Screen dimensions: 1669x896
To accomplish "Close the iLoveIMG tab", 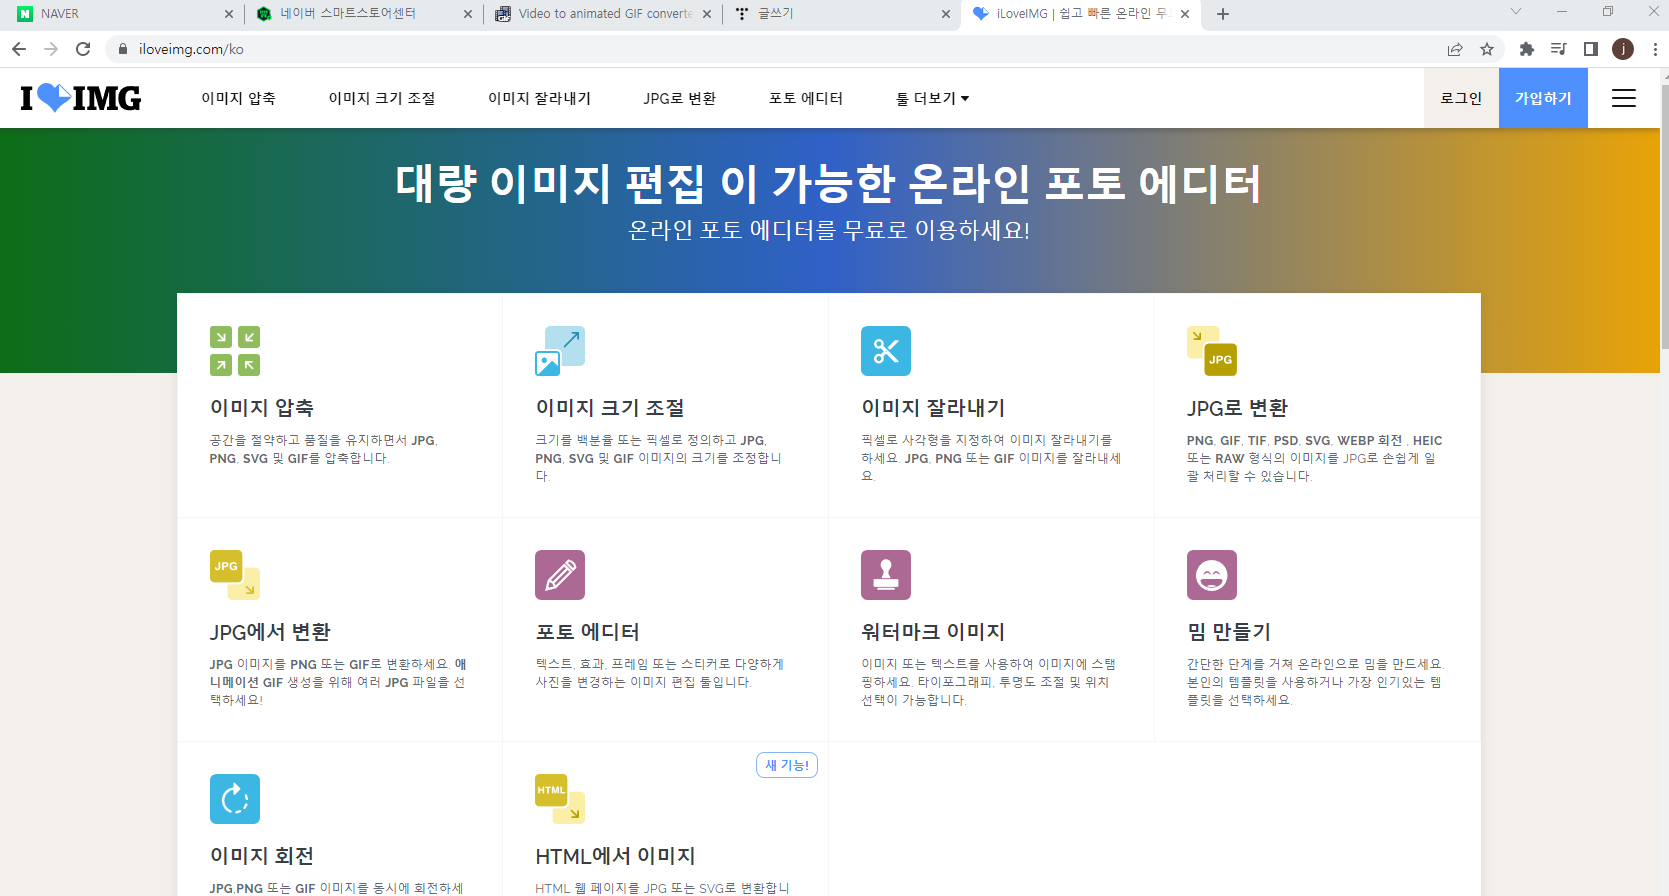I will point(1185,14).
